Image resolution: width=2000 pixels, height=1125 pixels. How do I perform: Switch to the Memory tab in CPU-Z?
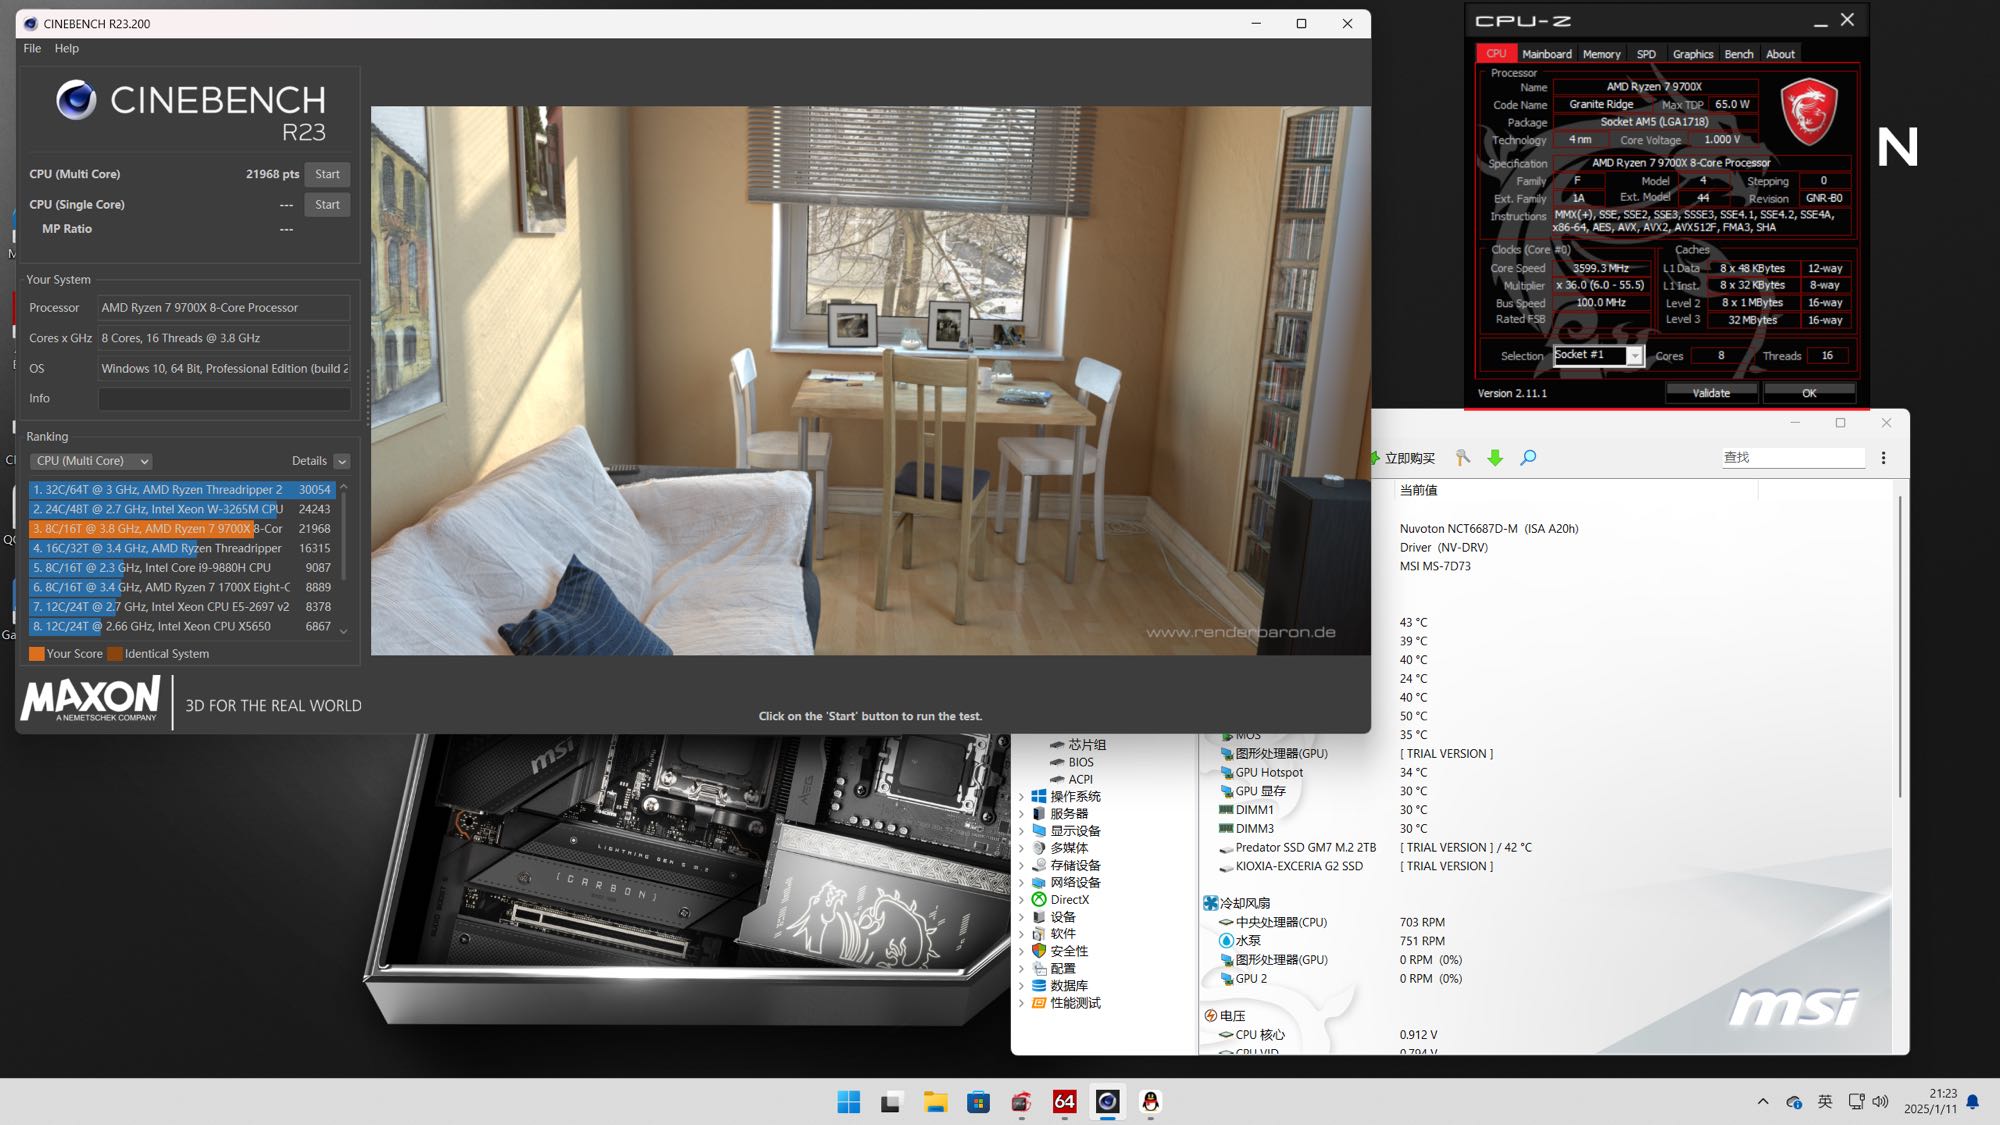point(1601,54)
